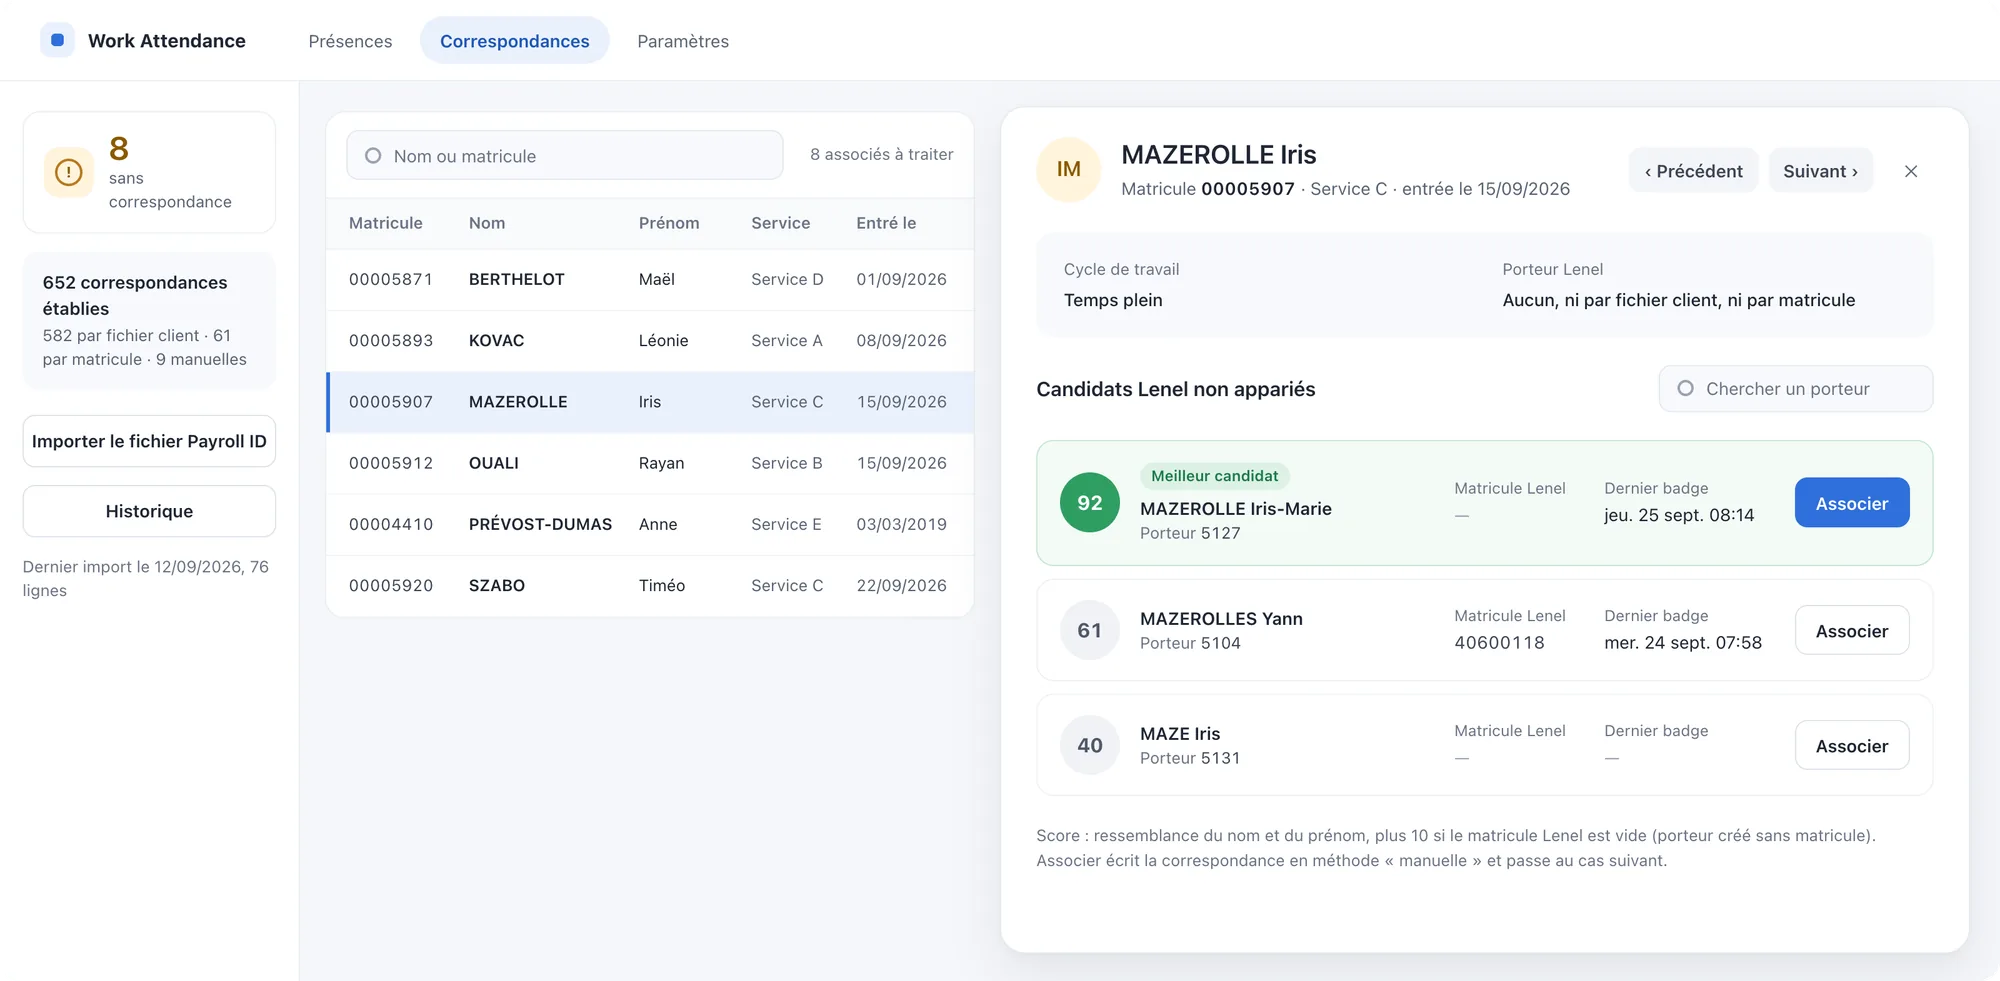This screenshot has height=981, width=2000.
Task: Click matricule 00005871 cell
Action: pyautogui.click(x=390, y=279)
